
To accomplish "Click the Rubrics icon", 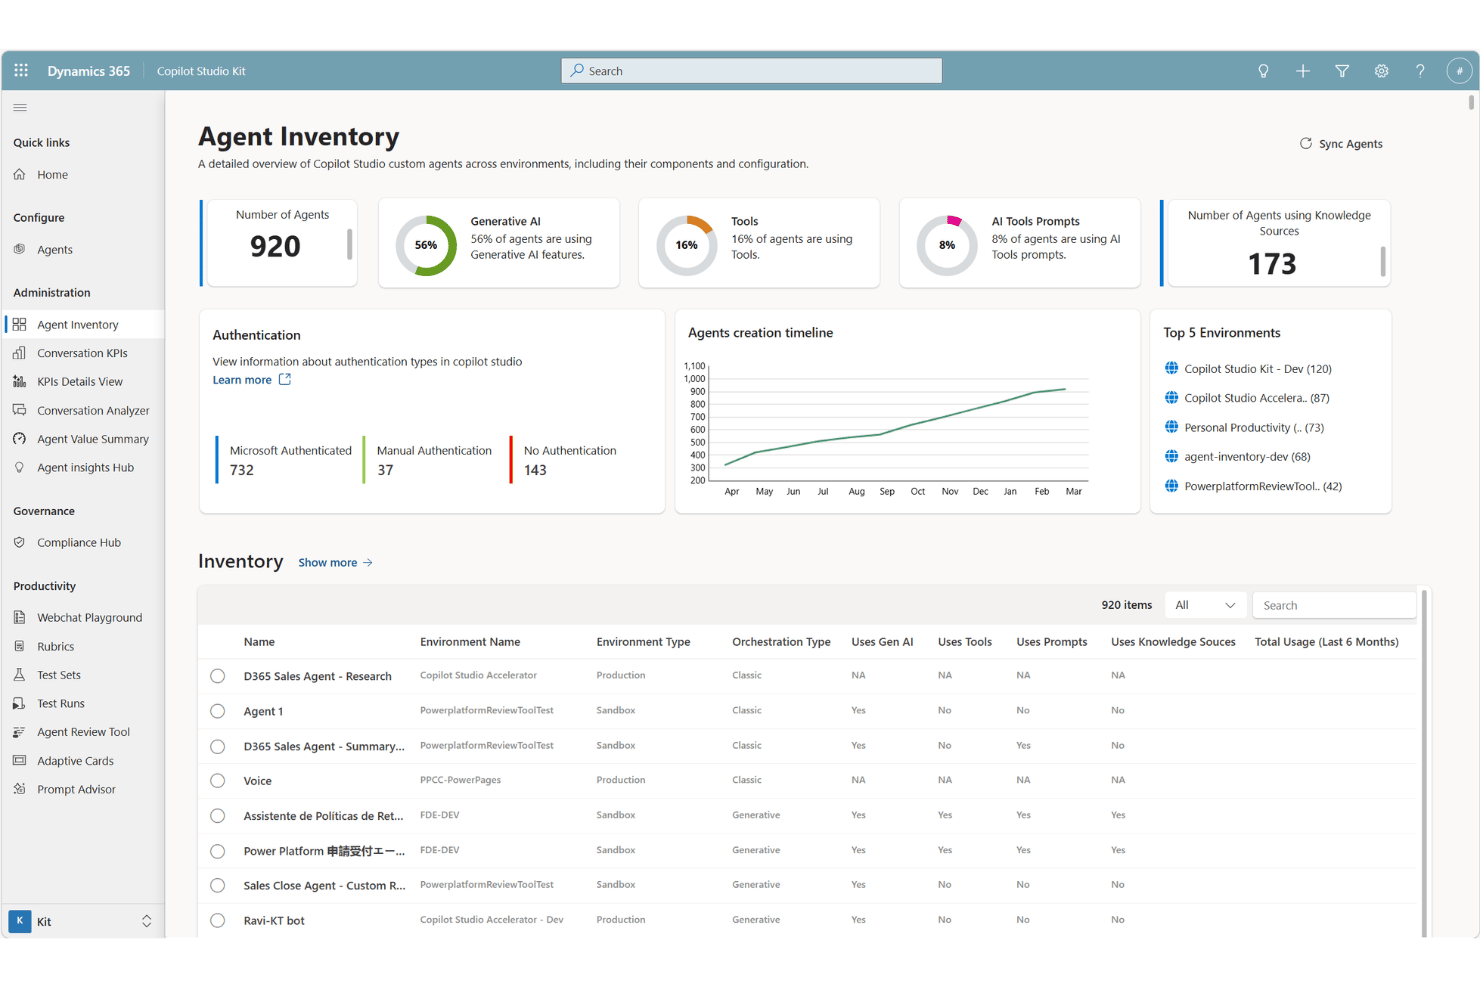I will 20,646.
